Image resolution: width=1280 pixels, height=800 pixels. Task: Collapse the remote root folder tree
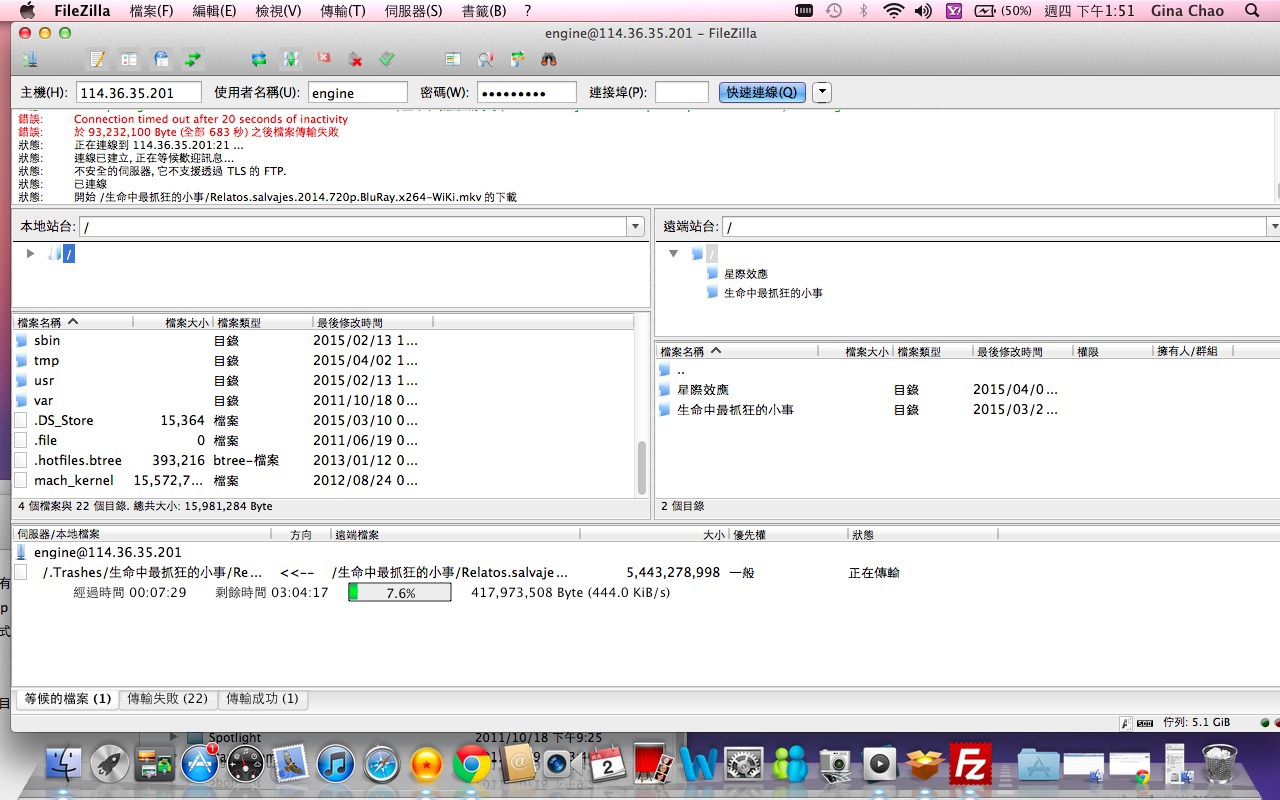tap(674, 254)
